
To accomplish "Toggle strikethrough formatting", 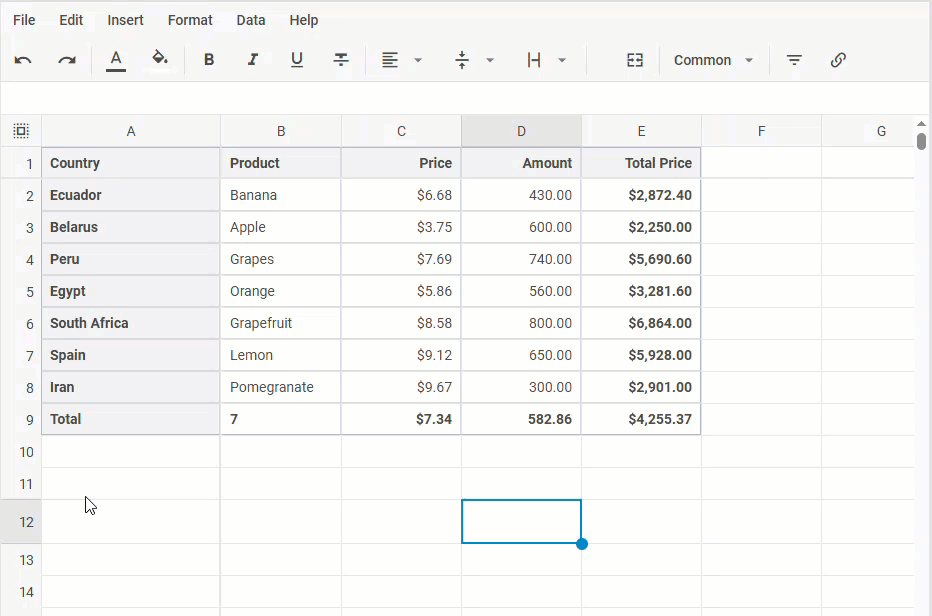I will pos(341,59).
